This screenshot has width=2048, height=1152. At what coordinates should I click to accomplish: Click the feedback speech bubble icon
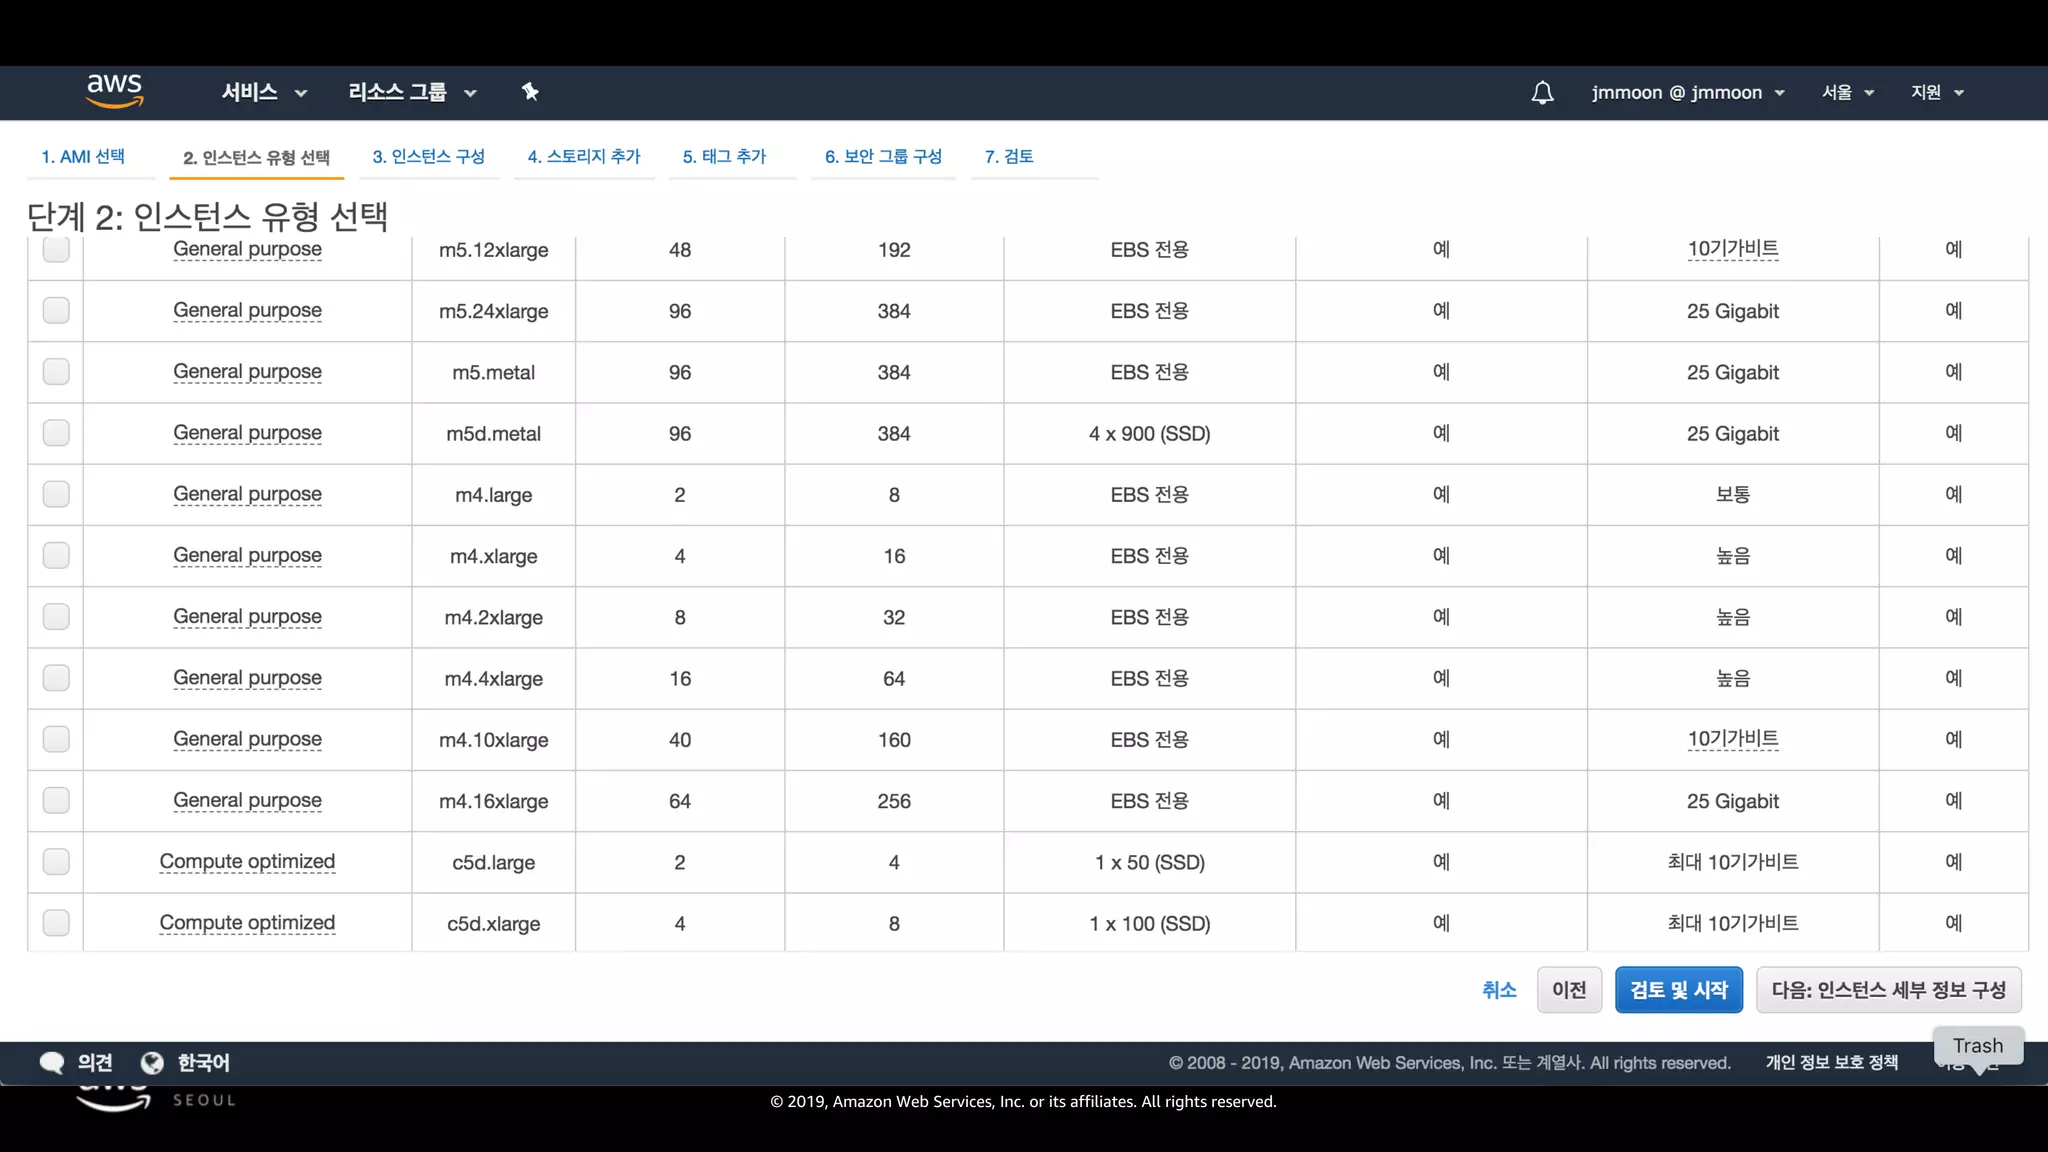pos(51,1063)
